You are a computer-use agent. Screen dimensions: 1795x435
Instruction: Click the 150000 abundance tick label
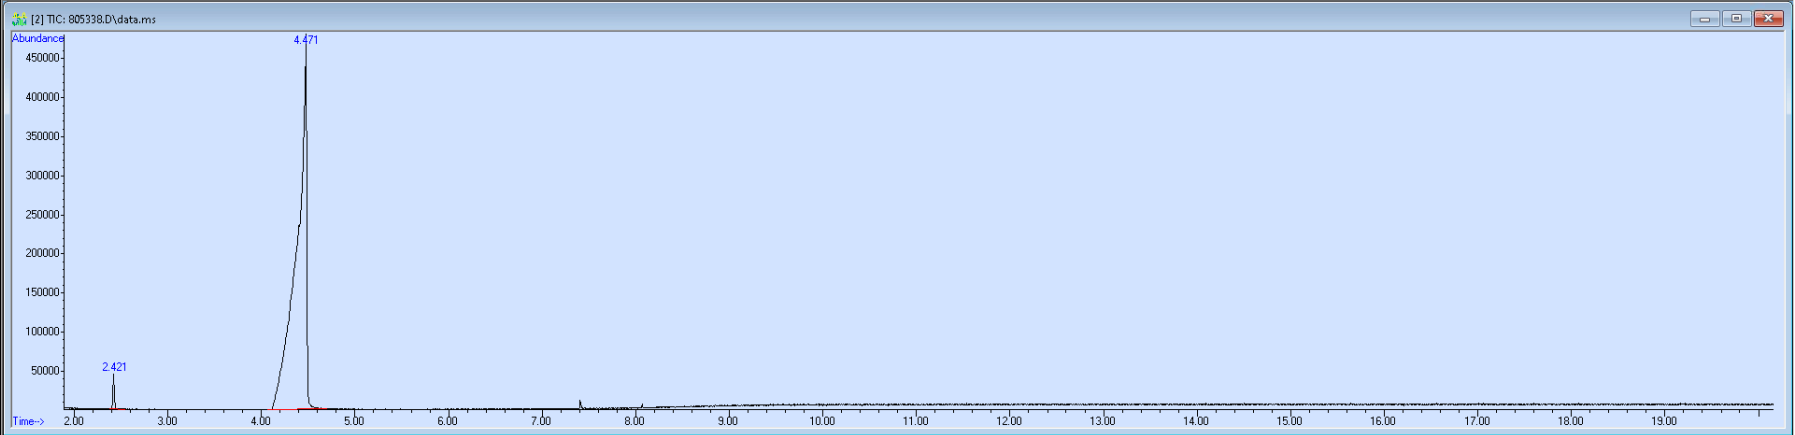coord(43,292)
